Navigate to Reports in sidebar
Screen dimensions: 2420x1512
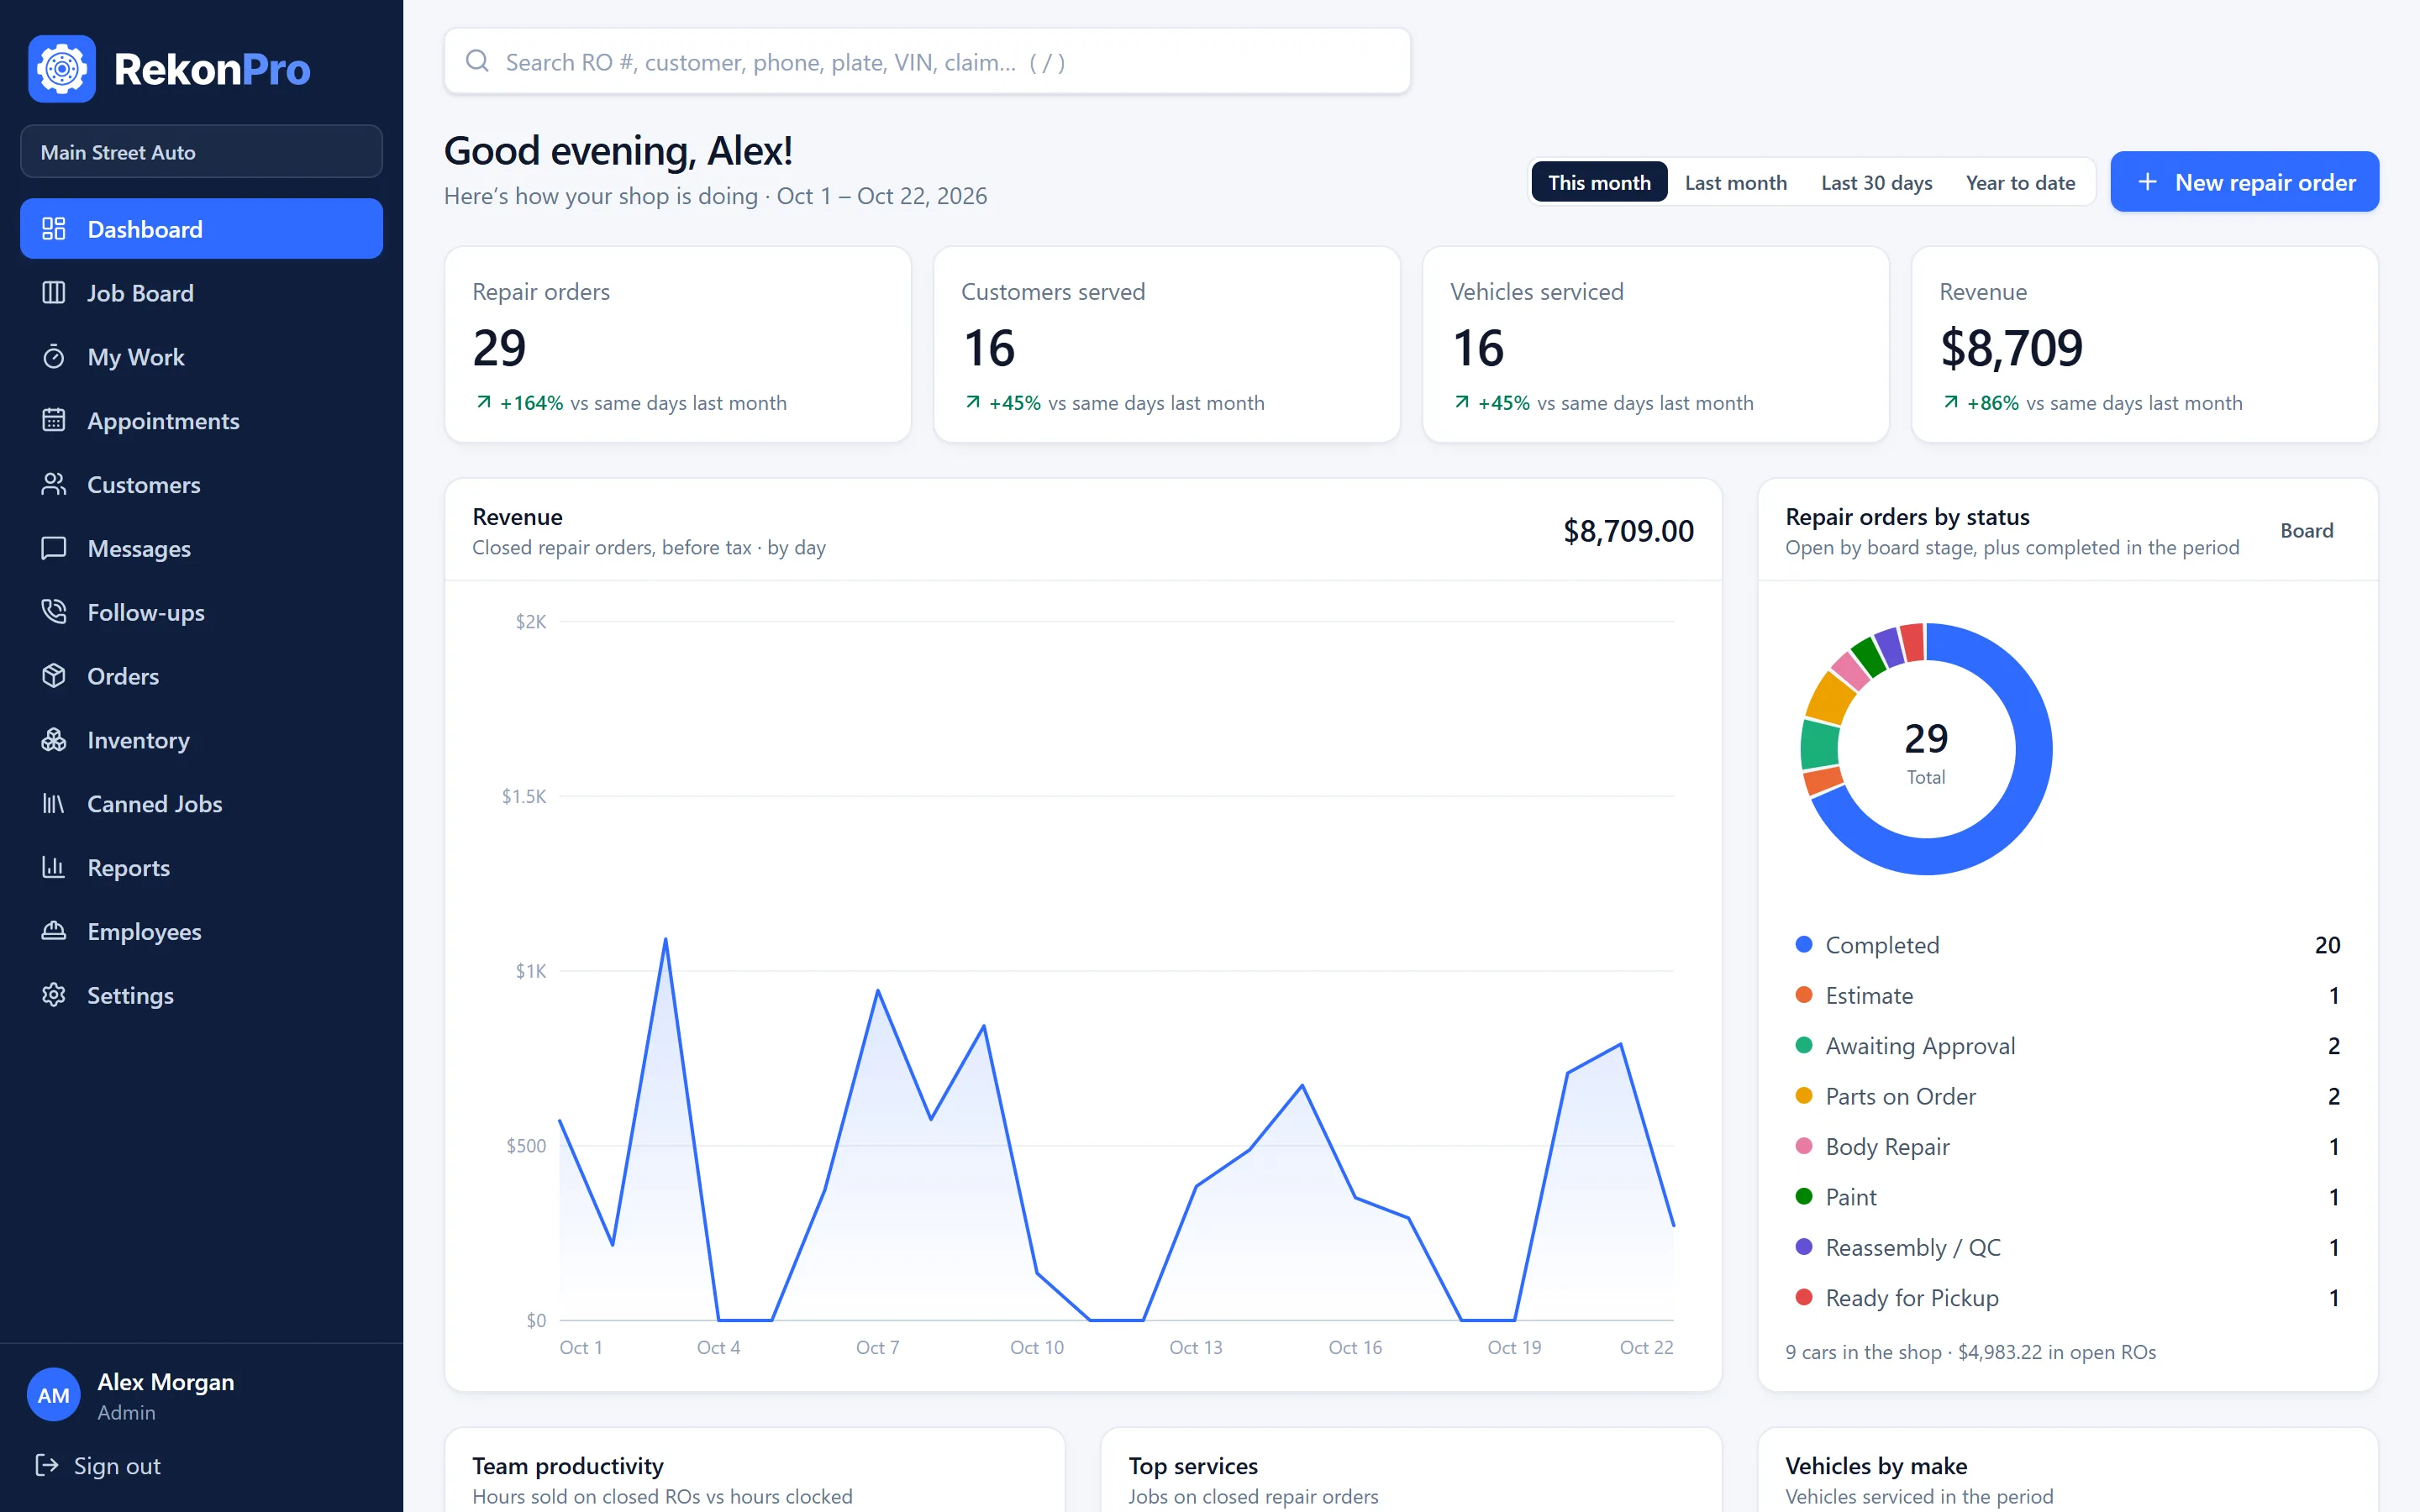point(201,867)
